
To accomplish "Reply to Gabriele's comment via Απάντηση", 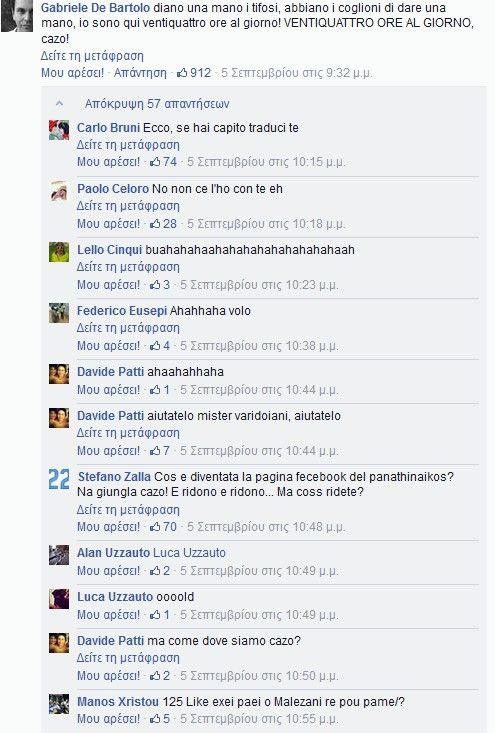I will pyautogui.click(x=140, y=73).
